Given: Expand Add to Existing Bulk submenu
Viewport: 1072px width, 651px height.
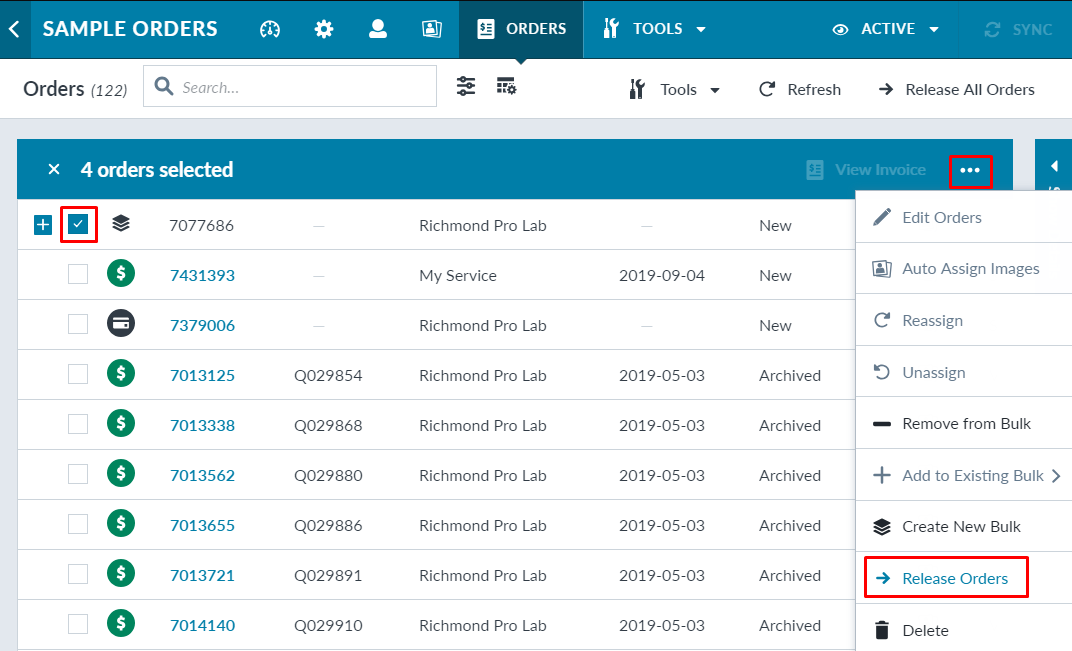Looking at the screenshot, I should click(x=964, y=475).
